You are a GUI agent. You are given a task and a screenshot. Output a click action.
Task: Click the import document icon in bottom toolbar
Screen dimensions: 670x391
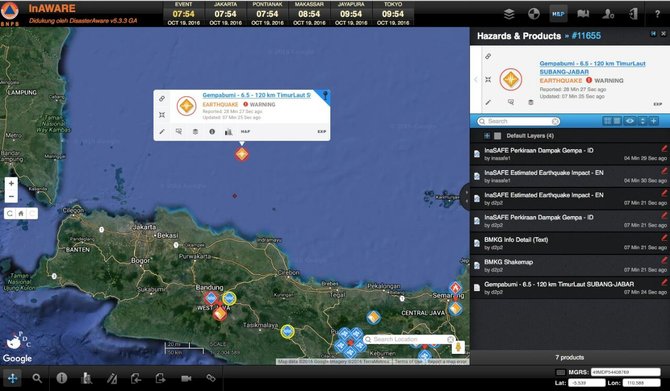pyautogui.click(x=136, y=378)
